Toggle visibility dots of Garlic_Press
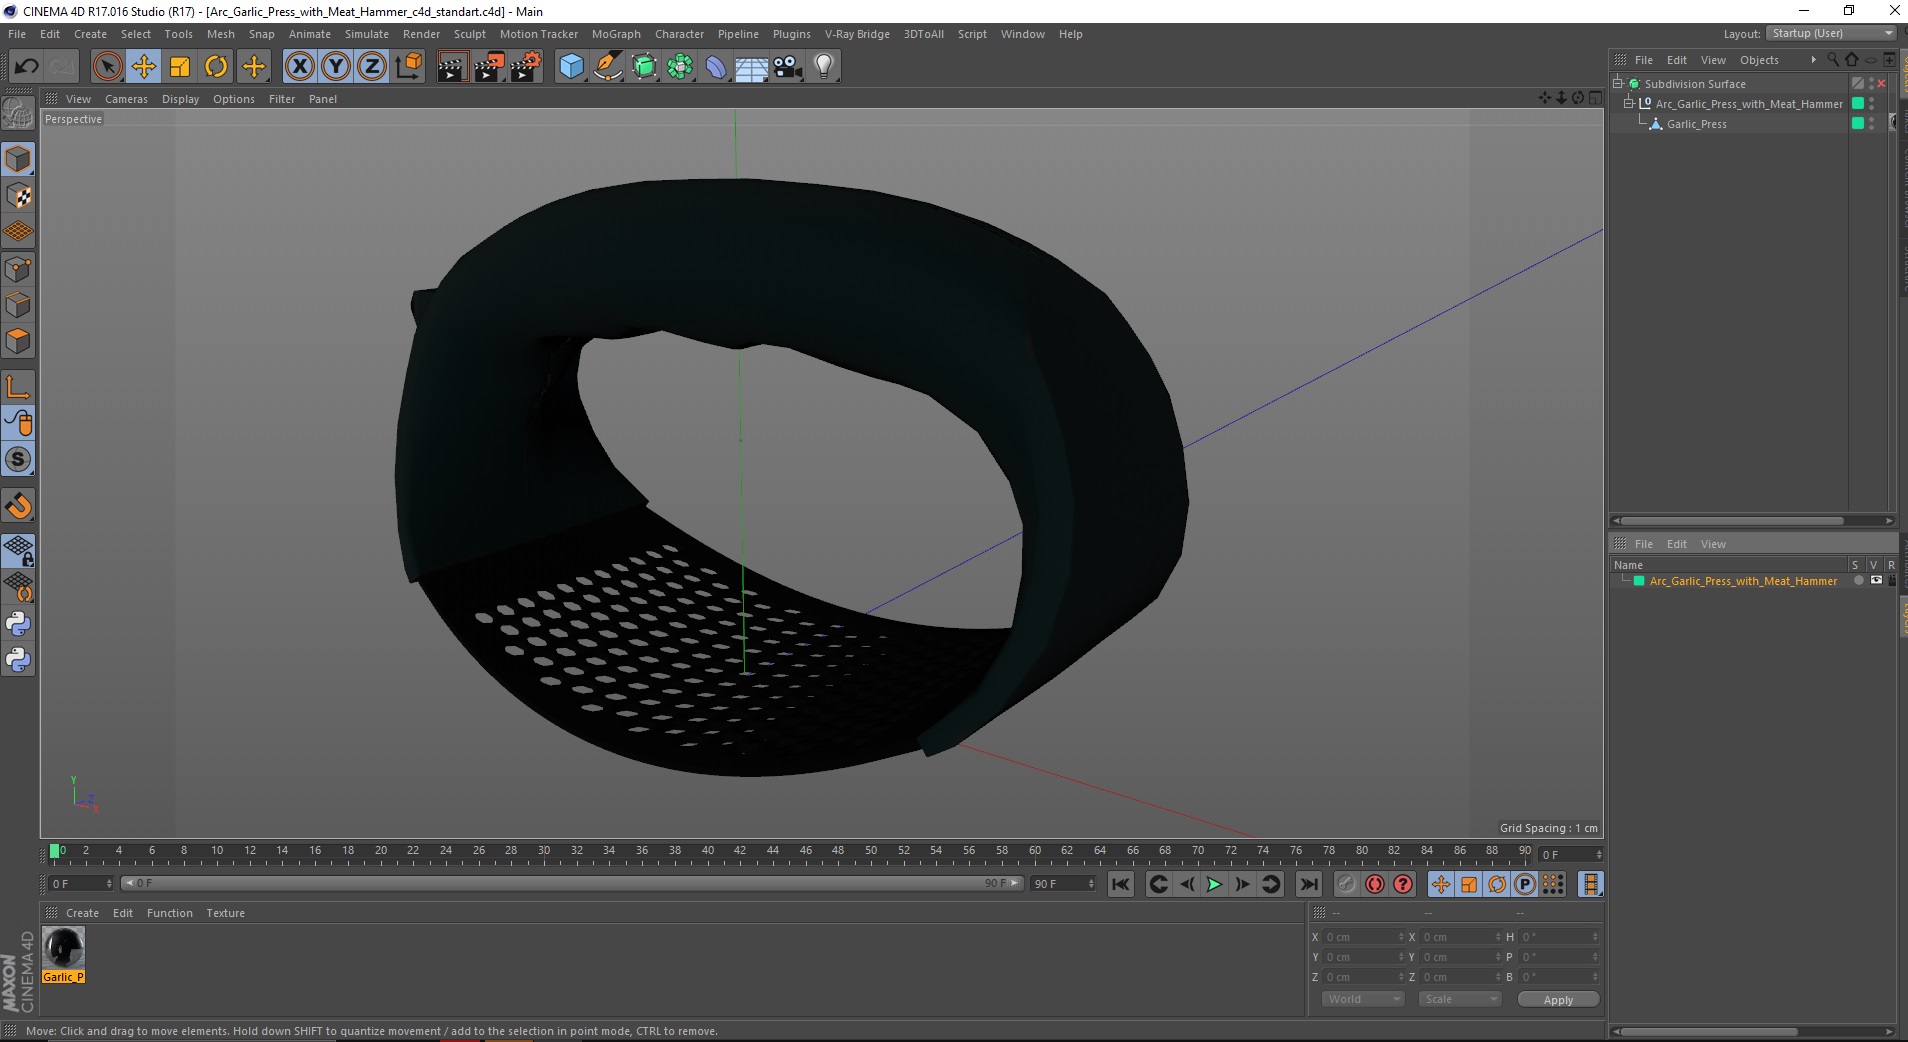 point(1872,124)
